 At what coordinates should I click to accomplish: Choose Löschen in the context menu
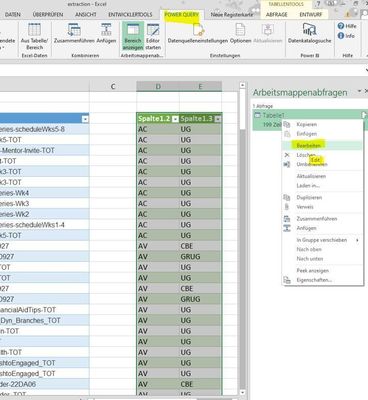(x=322, y=155)
